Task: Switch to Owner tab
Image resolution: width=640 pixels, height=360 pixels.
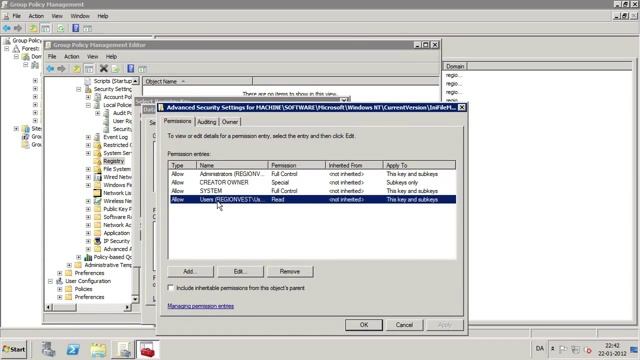Action: (x=230, y=122)
